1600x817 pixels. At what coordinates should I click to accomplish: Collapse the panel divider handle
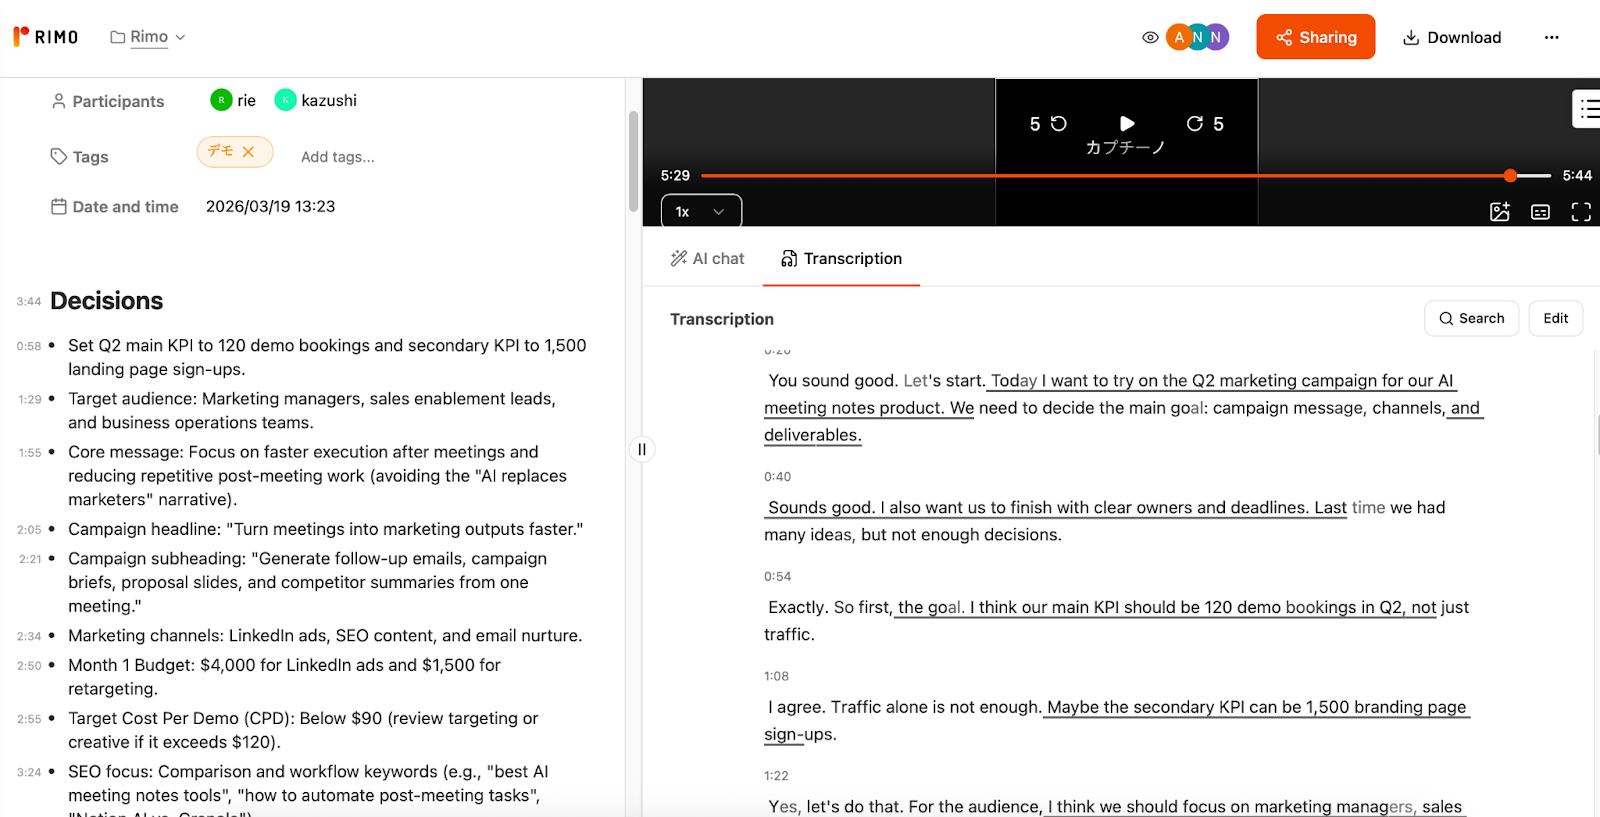click(x=642, y=450)
